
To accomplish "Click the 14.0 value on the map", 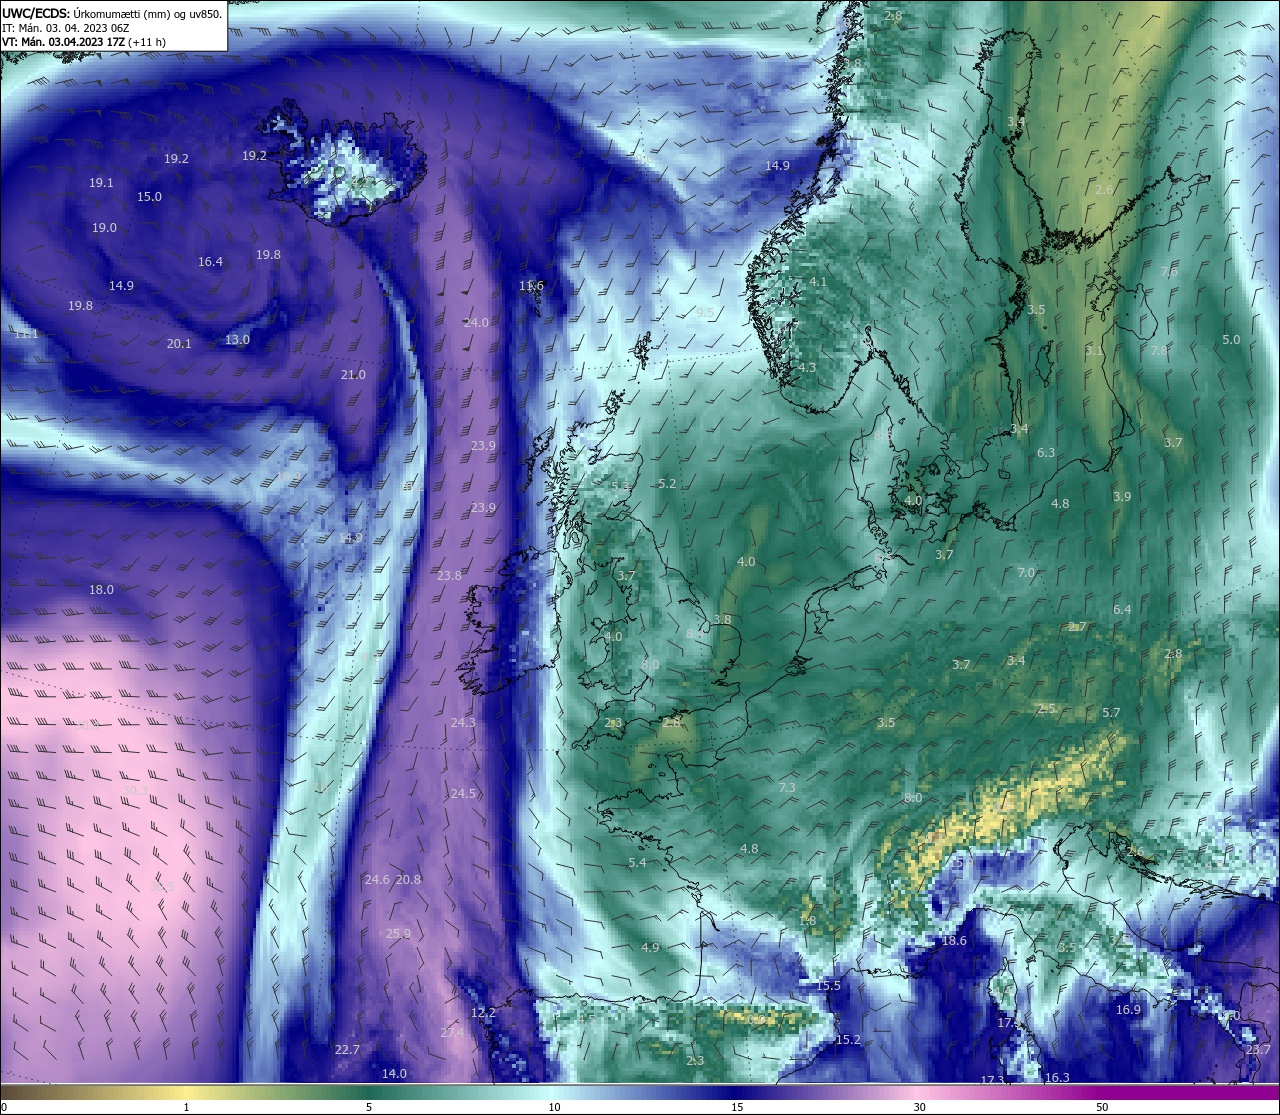I will click(394, 1074).
